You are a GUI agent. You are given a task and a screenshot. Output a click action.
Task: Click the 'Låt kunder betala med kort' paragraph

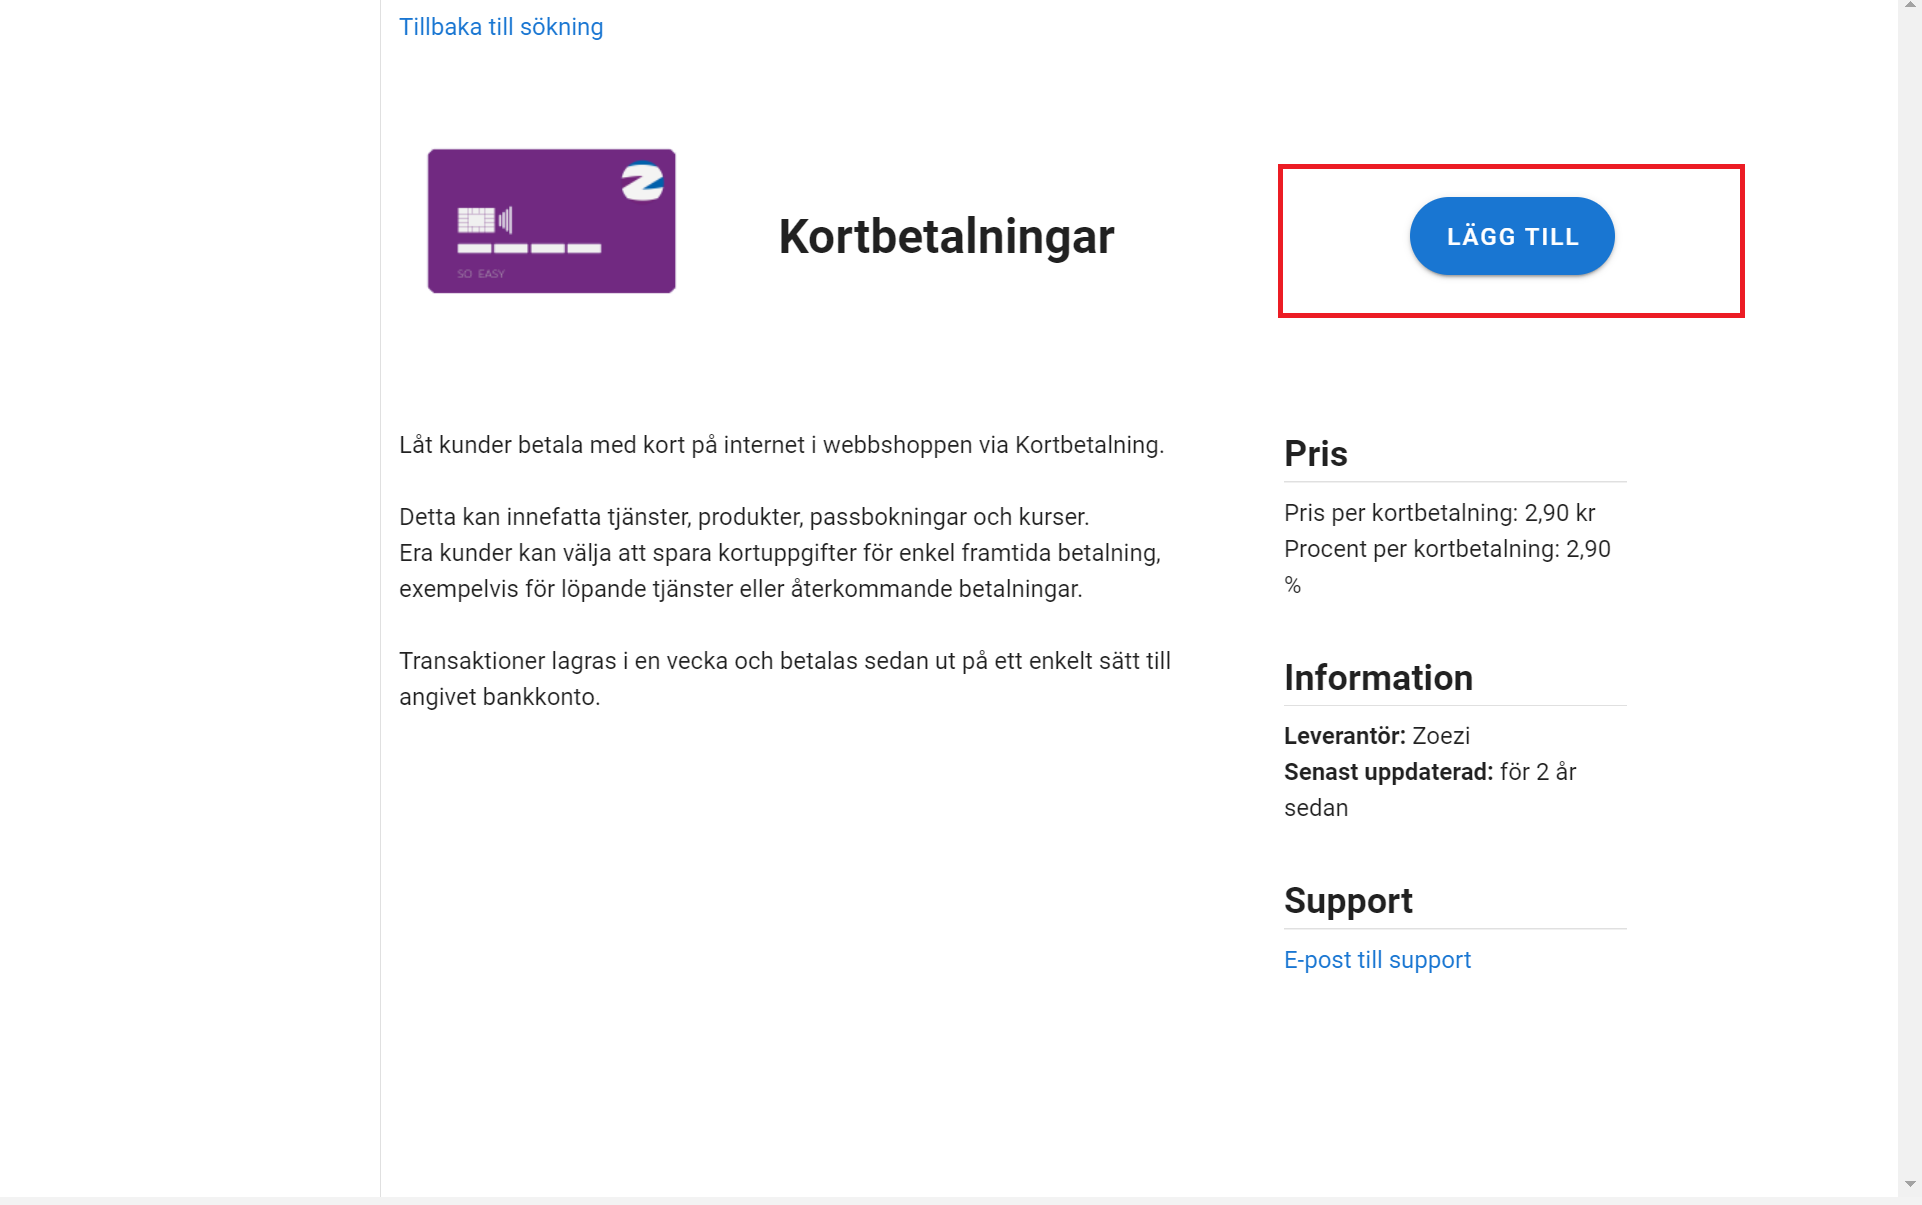782,445
